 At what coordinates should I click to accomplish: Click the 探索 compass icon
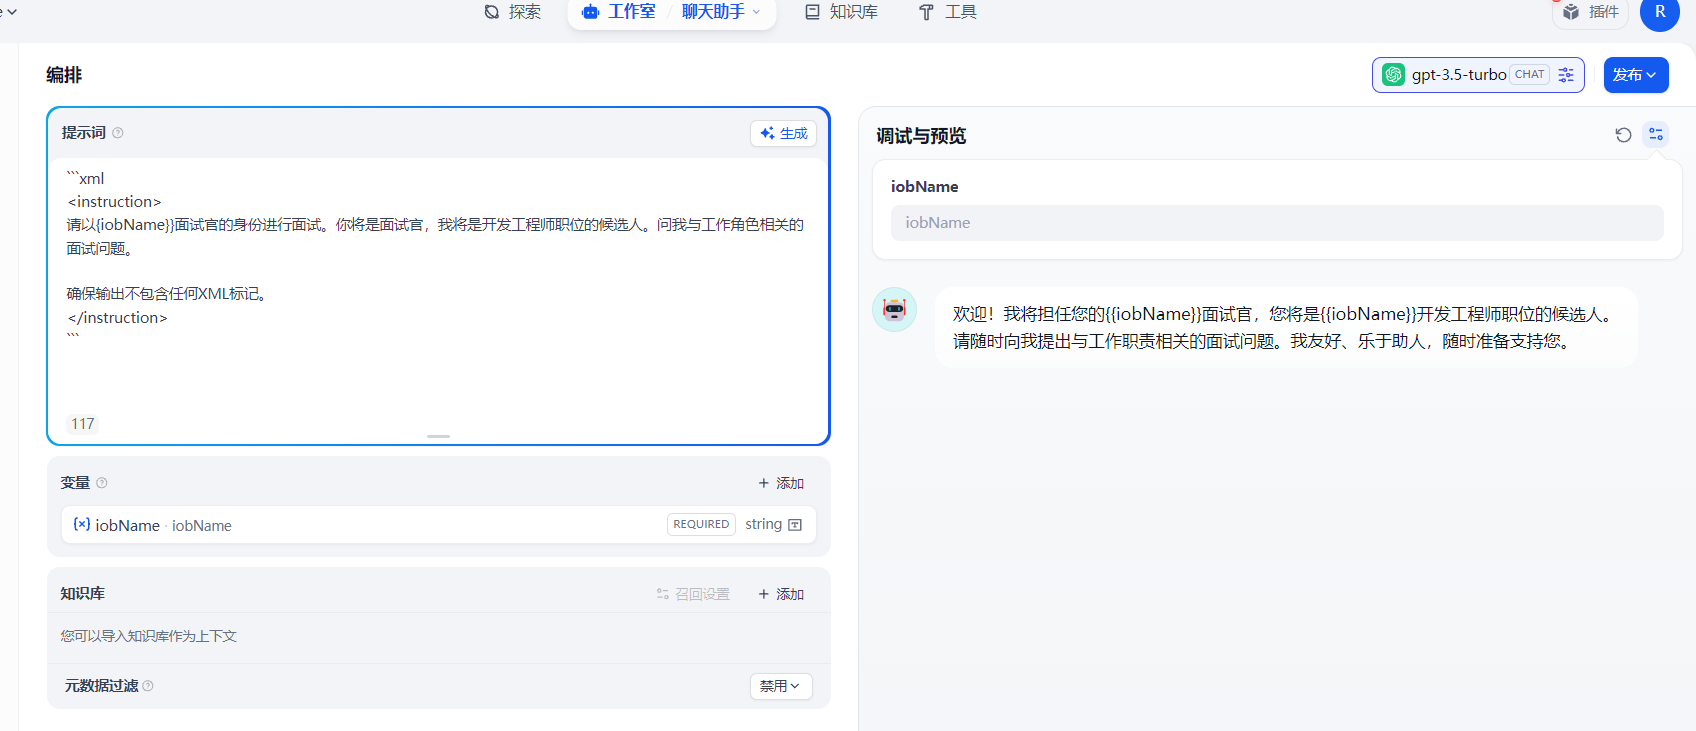click(492, 12)
